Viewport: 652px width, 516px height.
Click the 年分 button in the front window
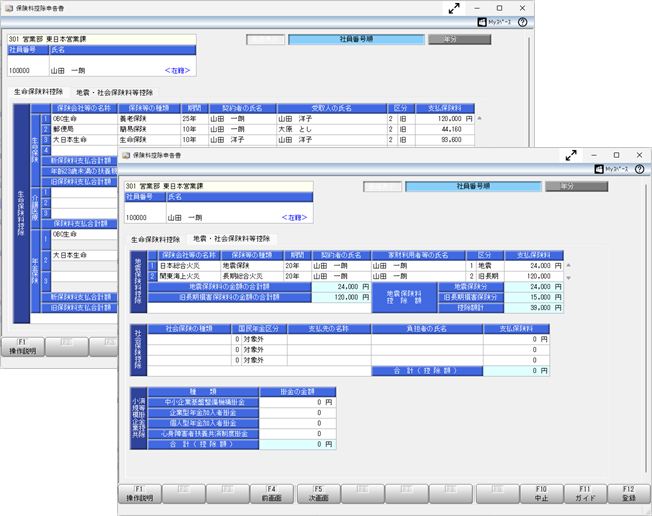coord(576,186)
